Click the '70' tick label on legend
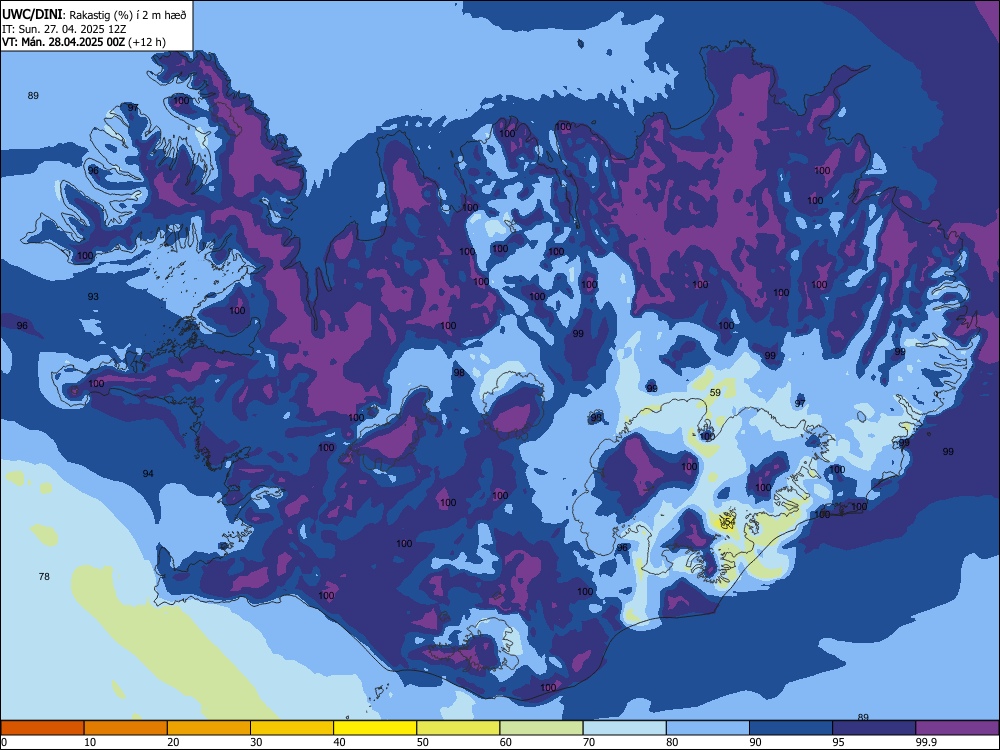The image size is (1000, 750). point(589,742)
